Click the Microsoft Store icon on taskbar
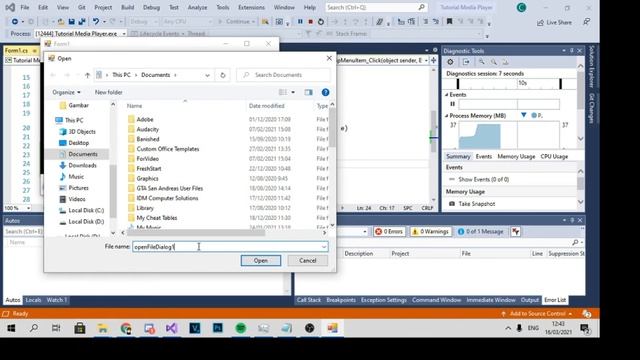 (x=80, y=328)
